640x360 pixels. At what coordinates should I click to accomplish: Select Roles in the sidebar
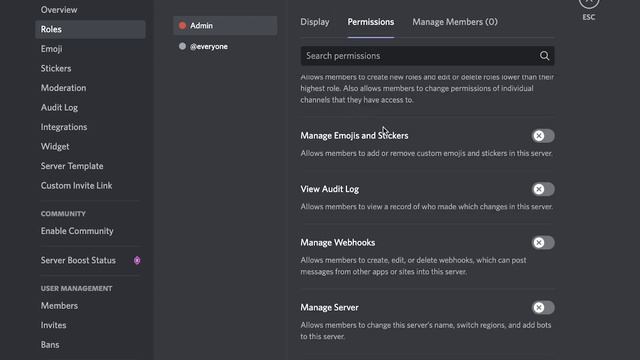[x=90, y=29]
